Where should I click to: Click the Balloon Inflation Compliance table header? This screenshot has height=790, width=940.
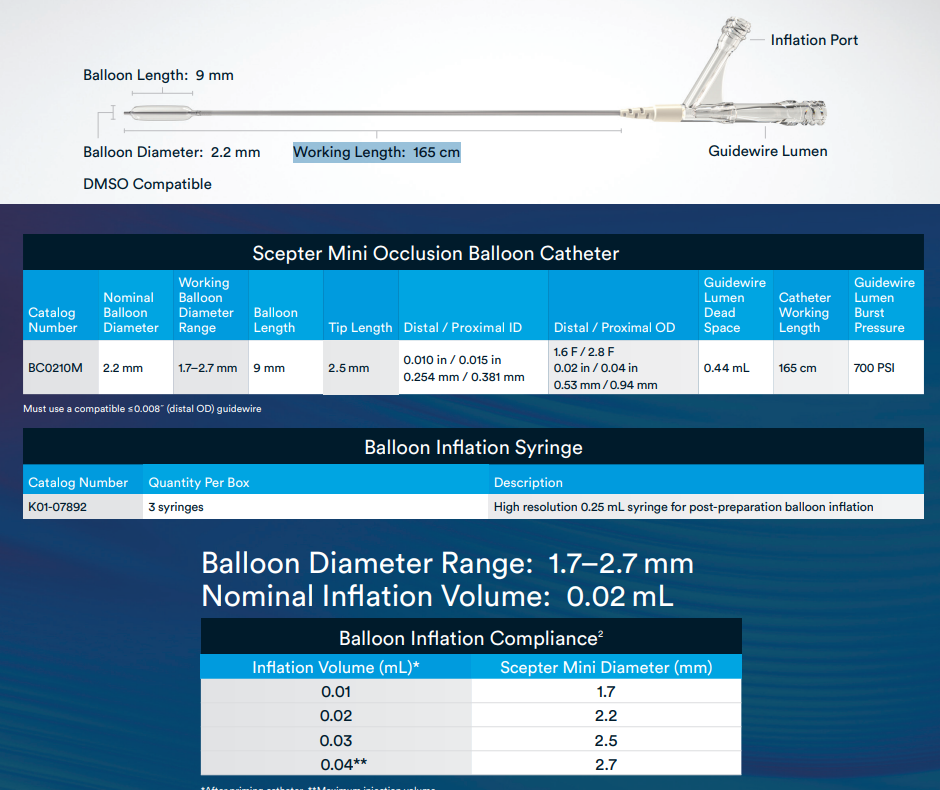point(470,638)
